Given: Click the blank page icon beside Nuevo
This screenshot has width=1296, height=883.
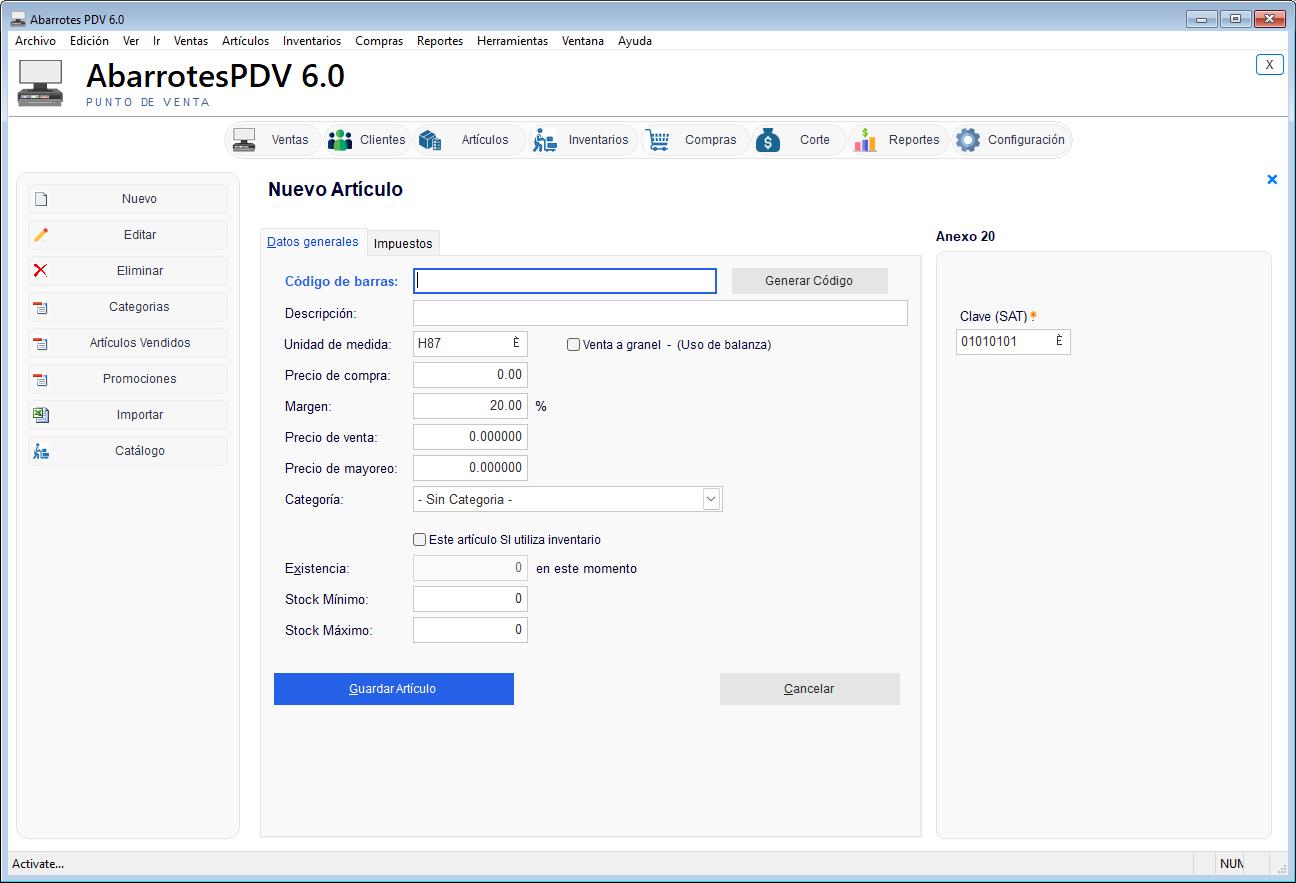Looking at the screenshot, I should (x=41, y=199).
